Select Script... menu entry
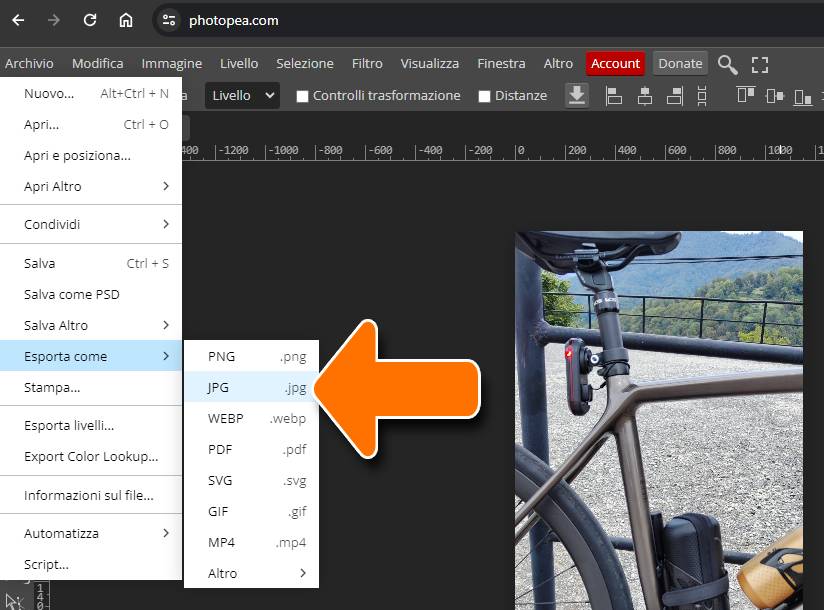The width and height of the screenshot is (824, 610). coord(91,564)
